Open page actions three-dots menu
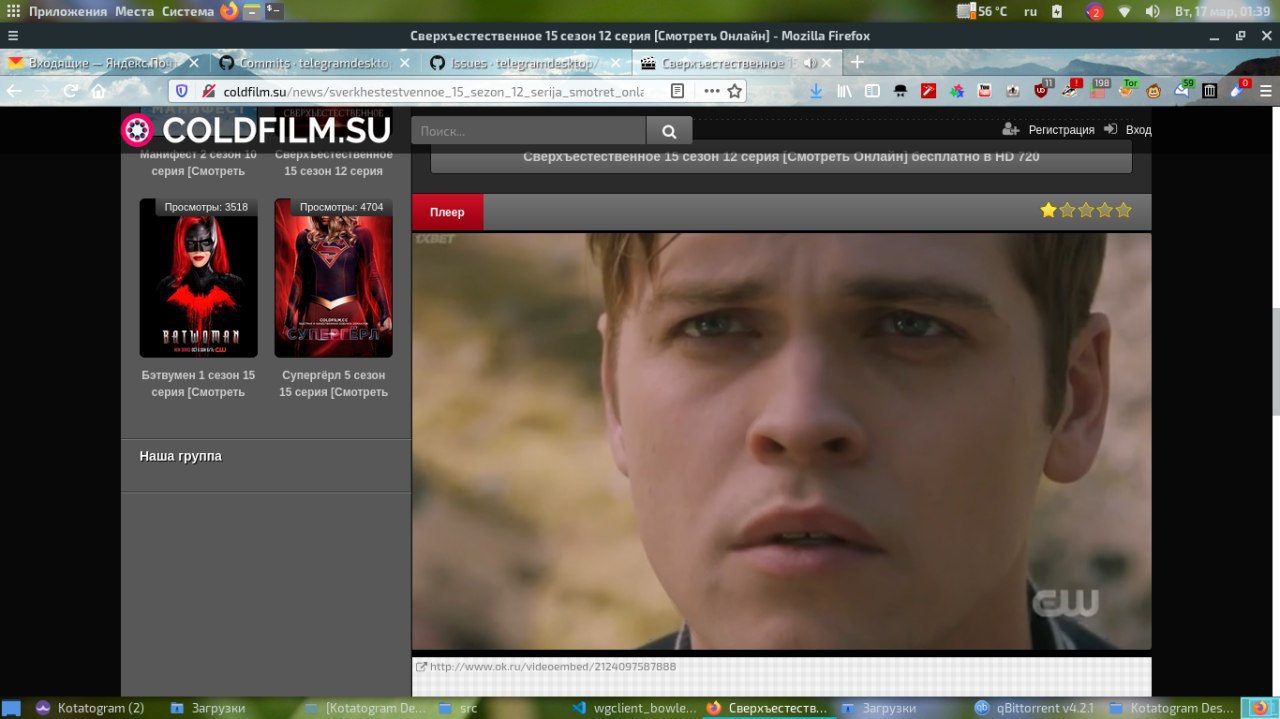This screenshot has height=719, width=1280. click(711, 91)
